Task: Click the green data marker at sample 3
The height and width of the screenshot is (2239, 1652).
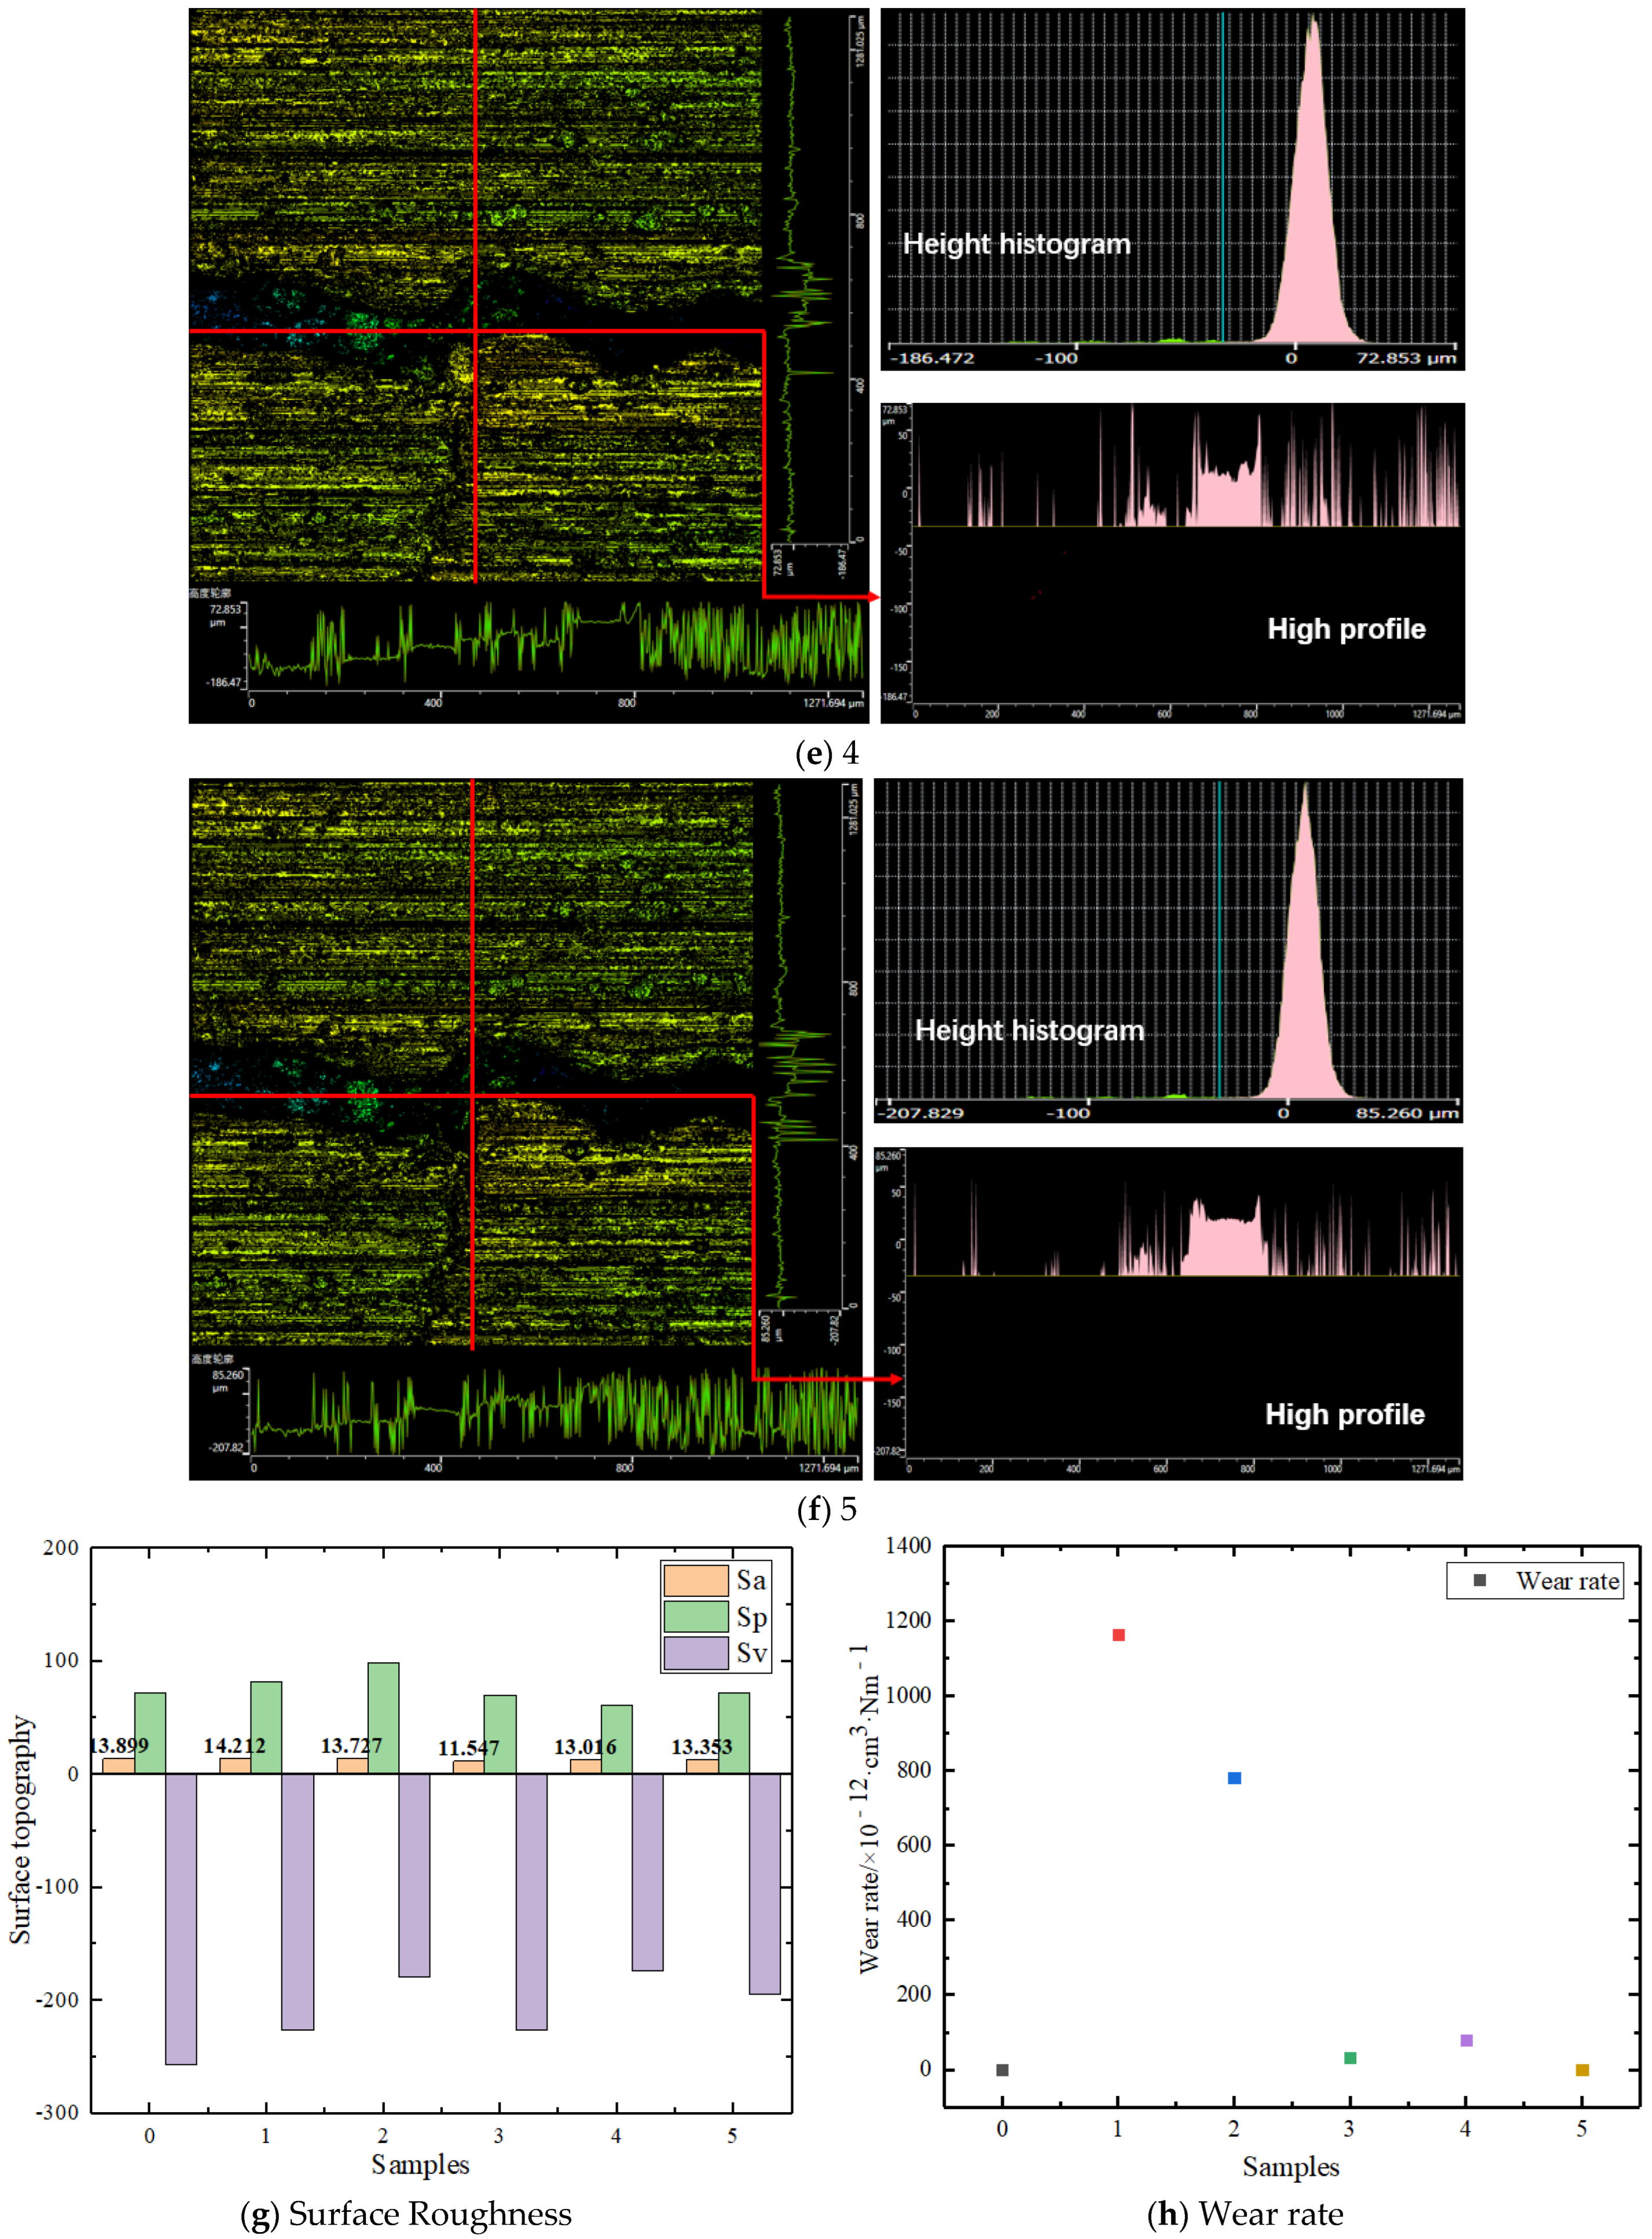Action: click(x=1350, y=2058)
